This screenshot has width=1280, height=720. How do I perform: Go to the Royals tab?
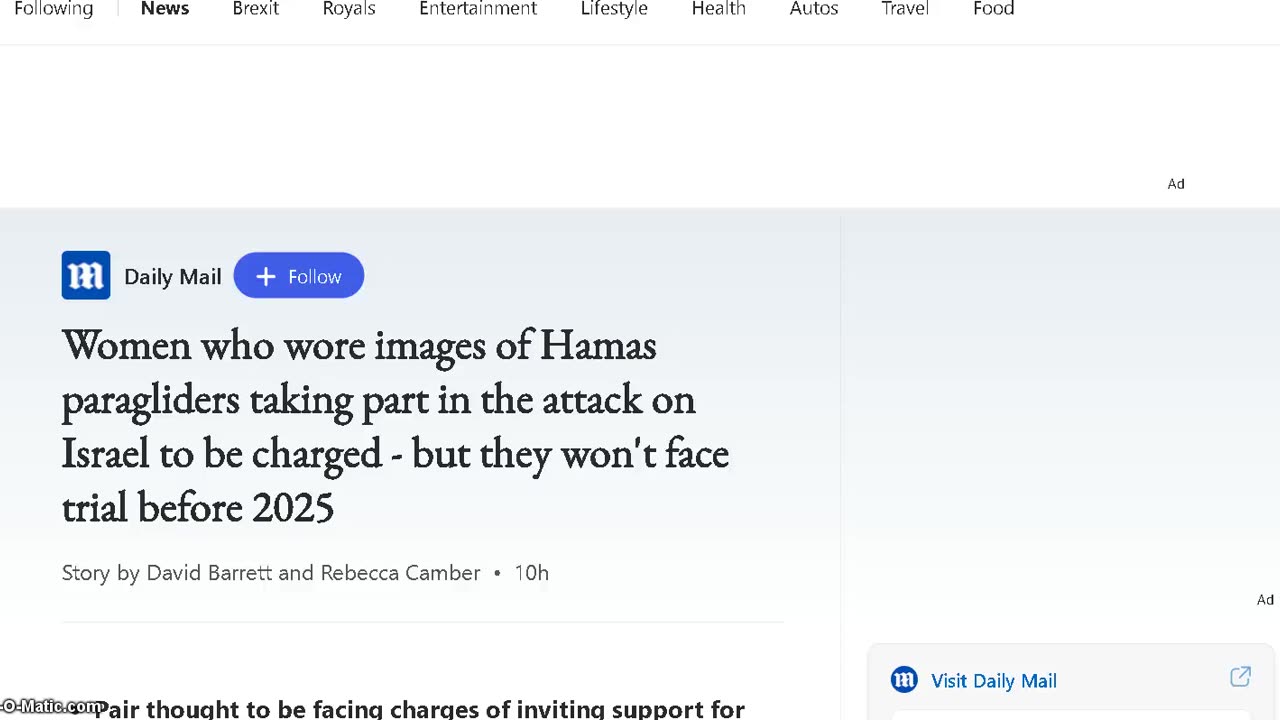tap(349, 9)
